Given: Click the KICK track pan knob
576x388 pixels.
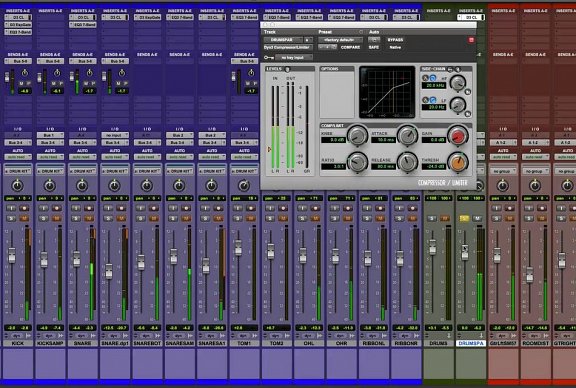Looking at the screenshot, I should [17, 186].
